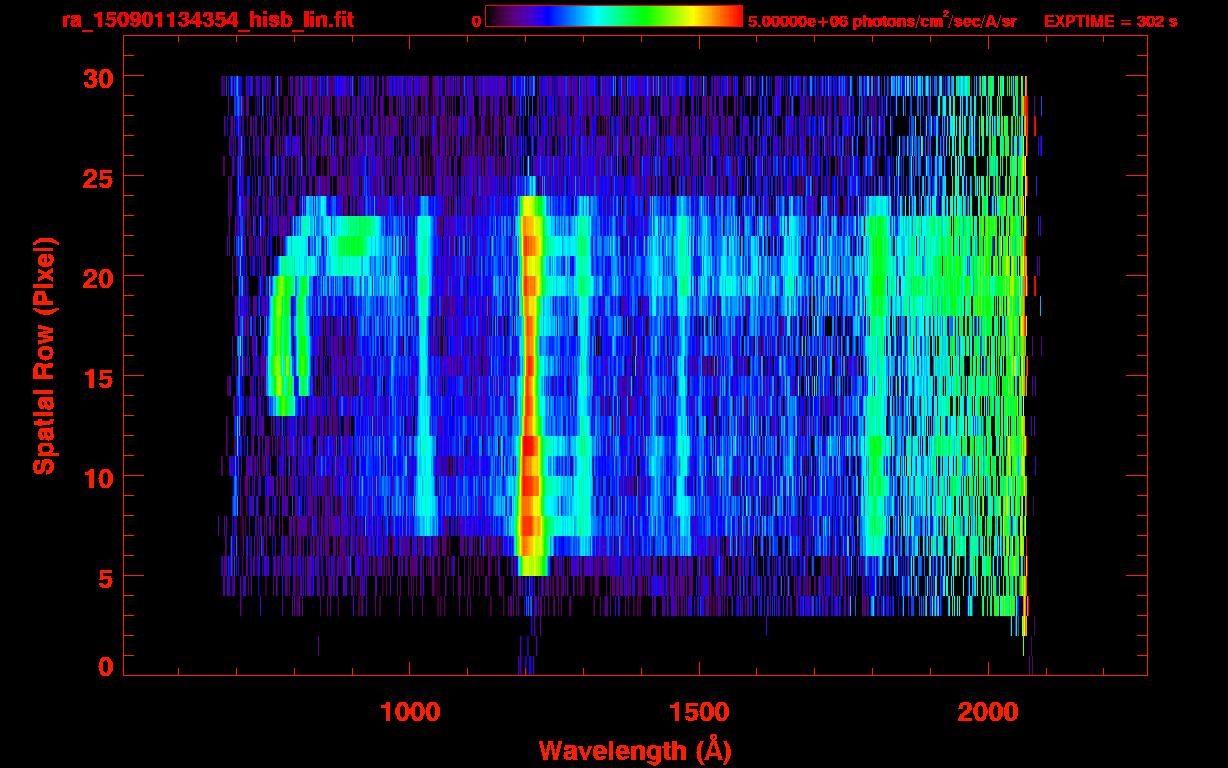Click the file name ra_150901134354_hisb_lin.fit
The image size is (1228, 768).
point(207,20)
